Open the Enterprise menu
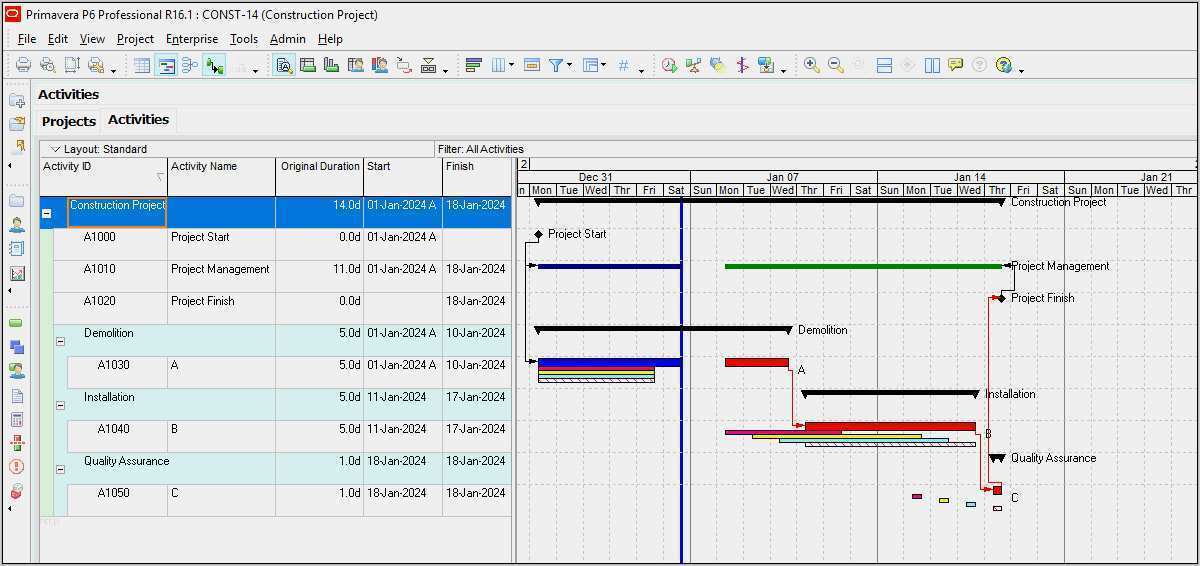 [191, 39]
